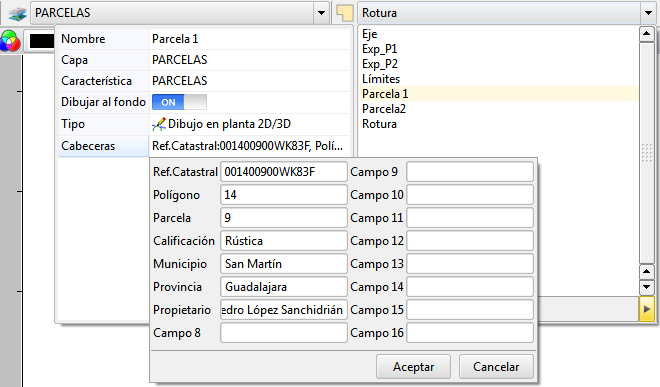The height and width of the screenshot is (387, 660).
Task: Click the Campo 12 input field
Action: (470, 241)
